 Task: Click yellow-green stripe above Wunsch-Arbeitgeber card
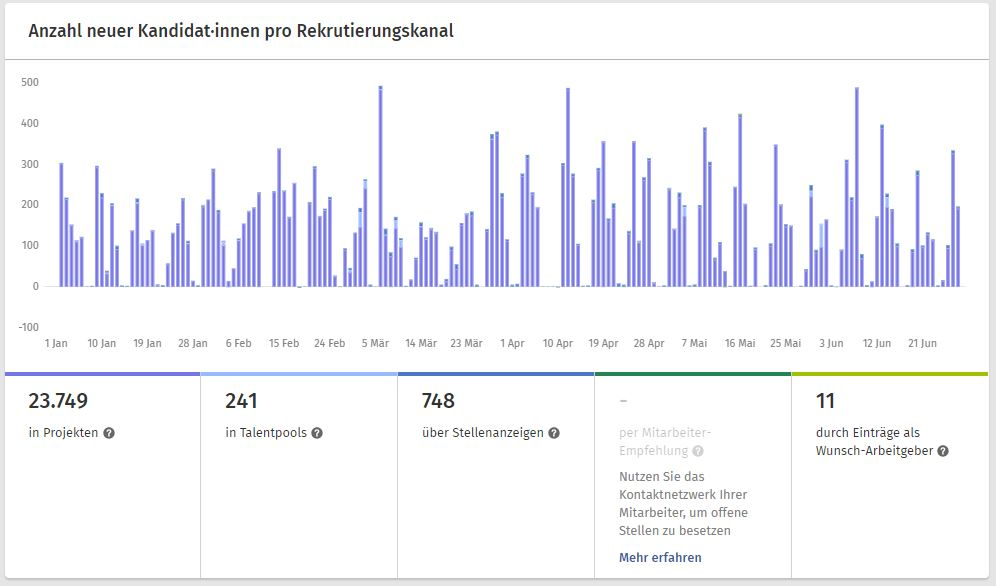tap(889, 375)
